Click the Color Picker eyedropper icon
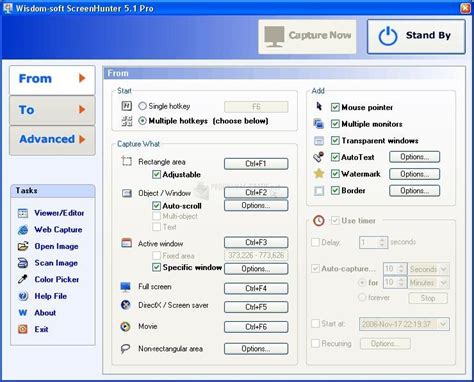474x382 pixels. [23, 279]
